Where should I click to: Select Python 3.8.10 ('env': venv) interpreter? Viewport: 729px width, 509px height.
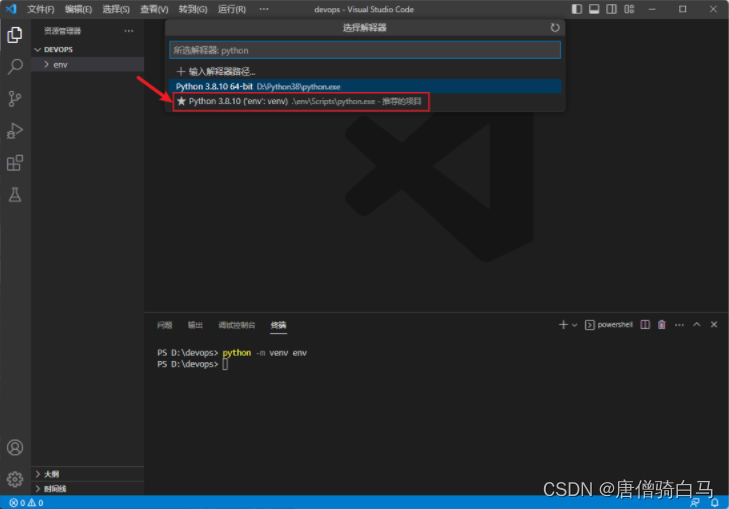(x=365, y=101)
